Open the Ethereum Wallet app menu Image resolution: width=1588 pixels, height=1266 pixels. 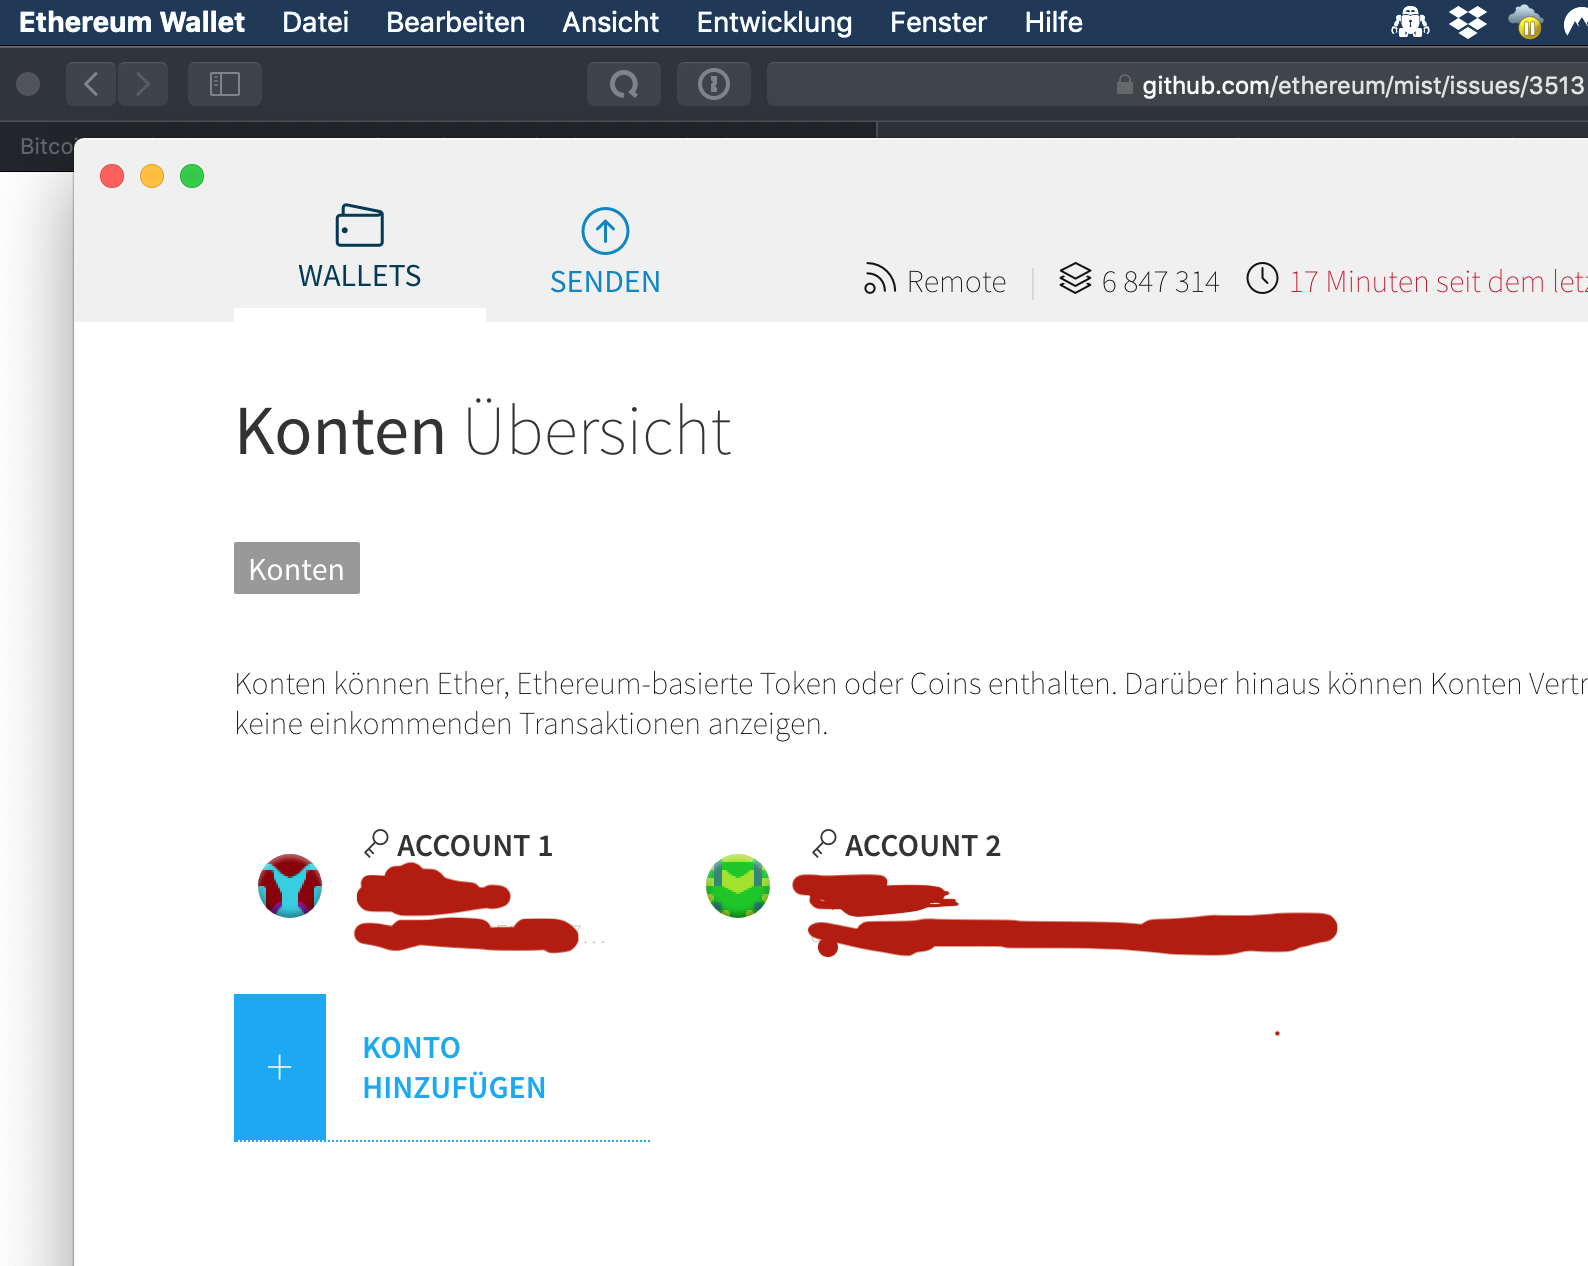[x=132, y=22]
